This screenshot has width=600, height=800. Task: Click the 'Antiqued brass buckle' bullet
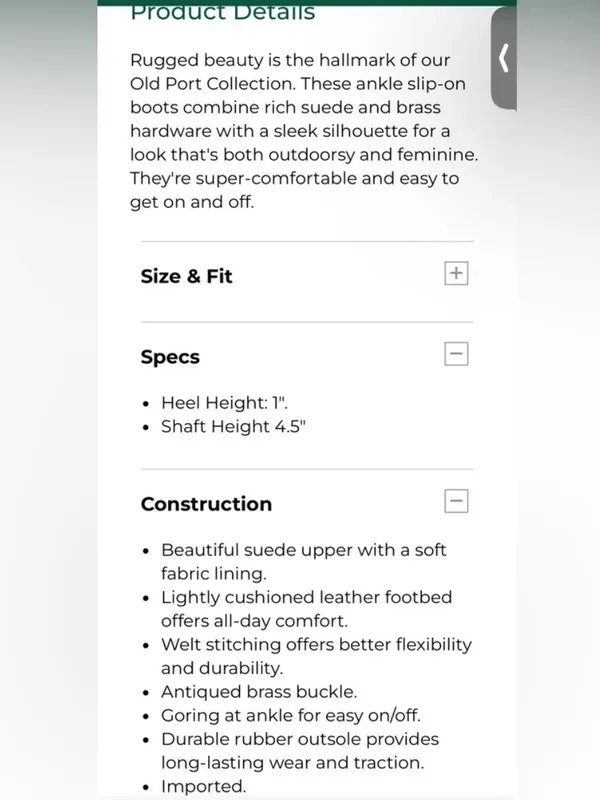coord(259,692)
